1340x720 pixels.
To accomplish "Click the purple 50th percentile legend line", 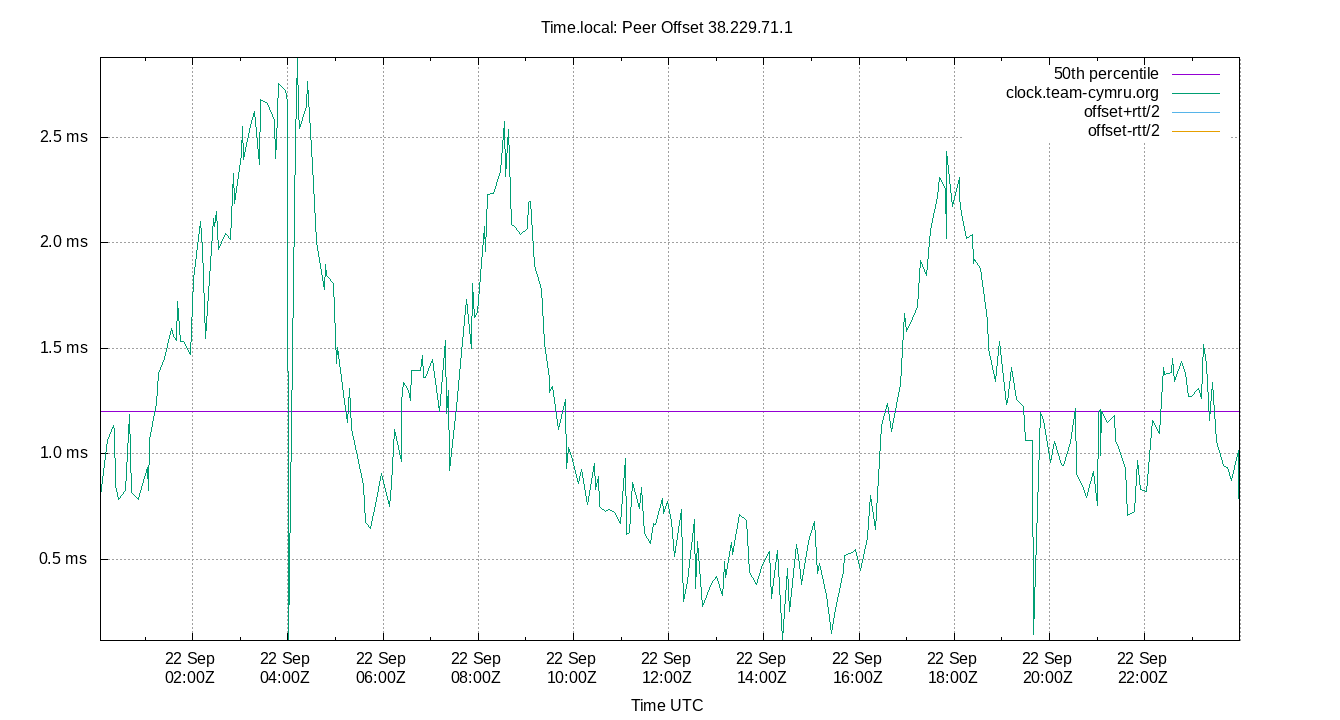I will pyautogui.click(x=1195, y=74).
